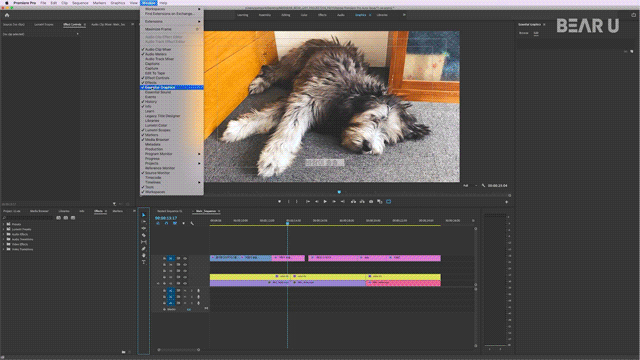Click the Export Frame camera icon
This screenshot has width=640, height=360.
tap(371, 201)
